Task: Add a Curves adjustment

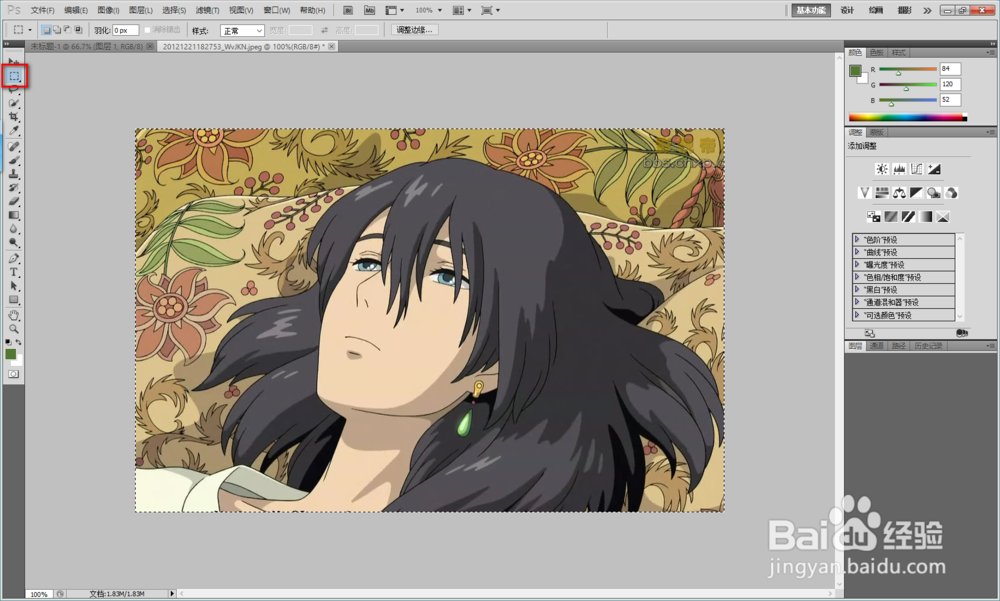Action: click(916, 169)
